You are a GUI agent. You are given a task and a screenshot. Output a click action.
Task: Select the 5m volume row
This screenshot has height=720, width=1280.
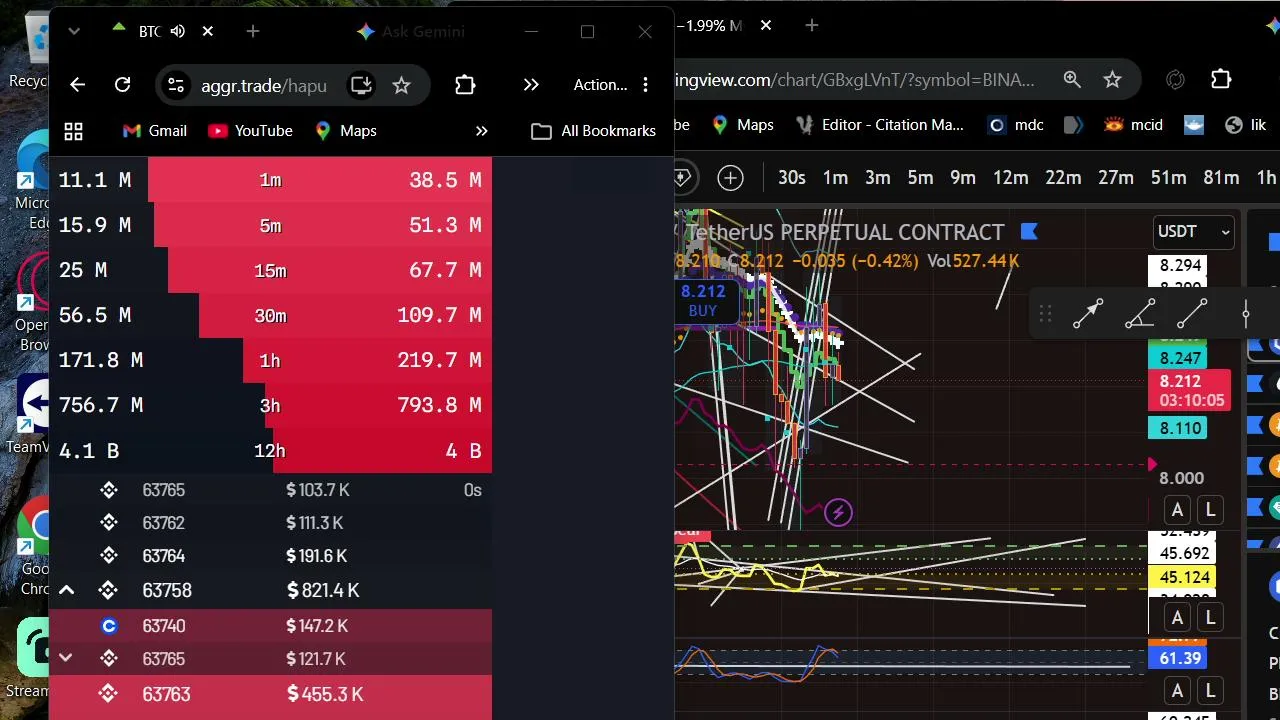point(270,225)
